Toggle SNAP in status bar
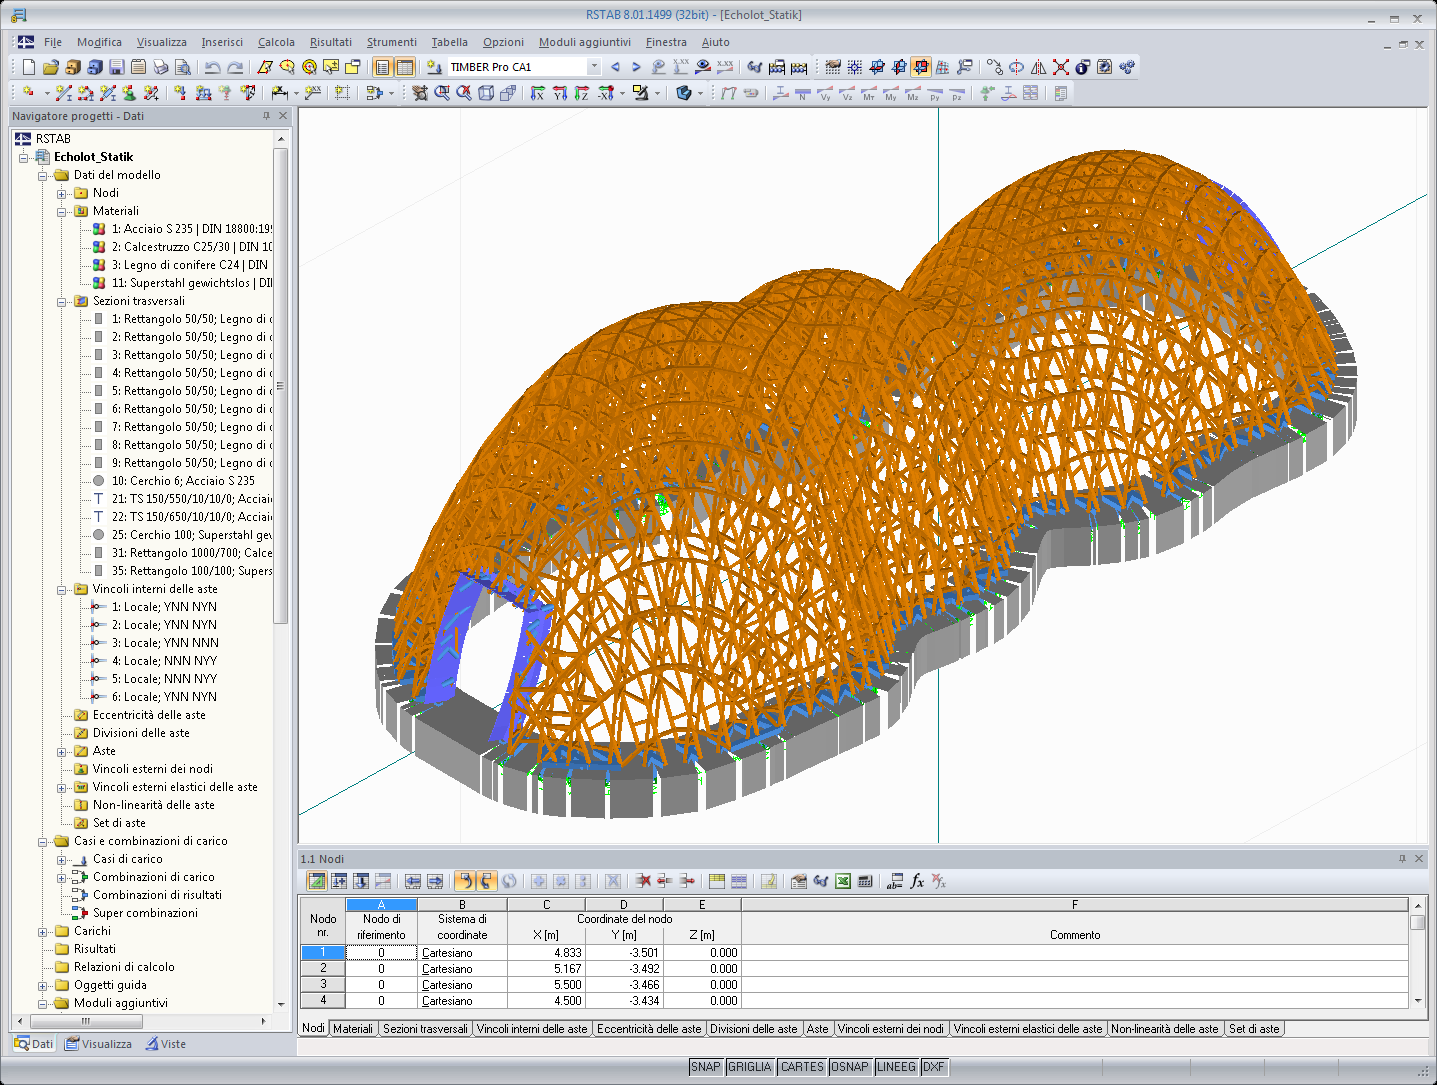Viewport: 1437px width, 1085px height. click(705, 1067)
